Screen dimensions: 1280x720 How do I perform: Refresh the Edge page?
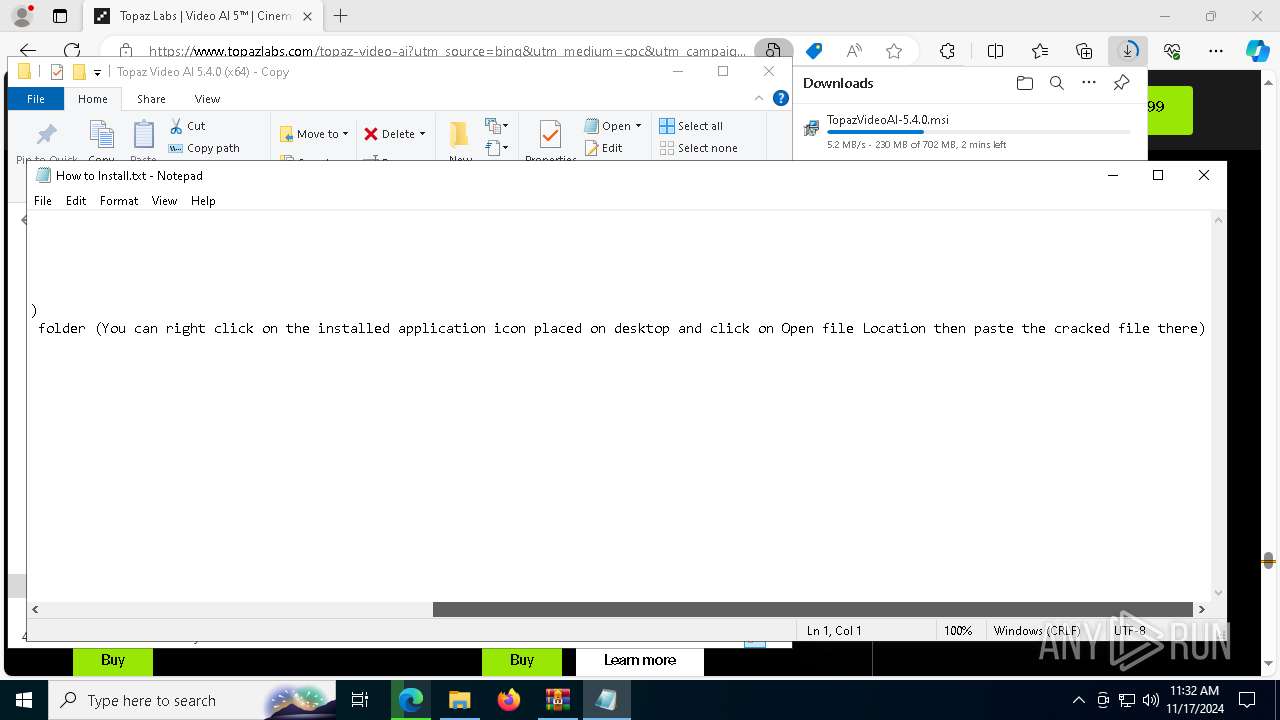click(x=72, y=51)
